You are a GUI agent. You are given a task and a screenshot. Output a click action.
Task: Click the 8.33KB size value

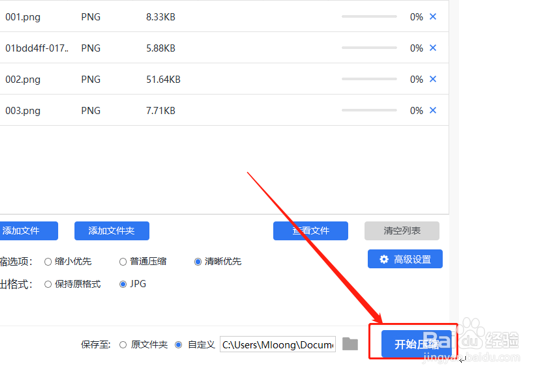tap(161, 17)
